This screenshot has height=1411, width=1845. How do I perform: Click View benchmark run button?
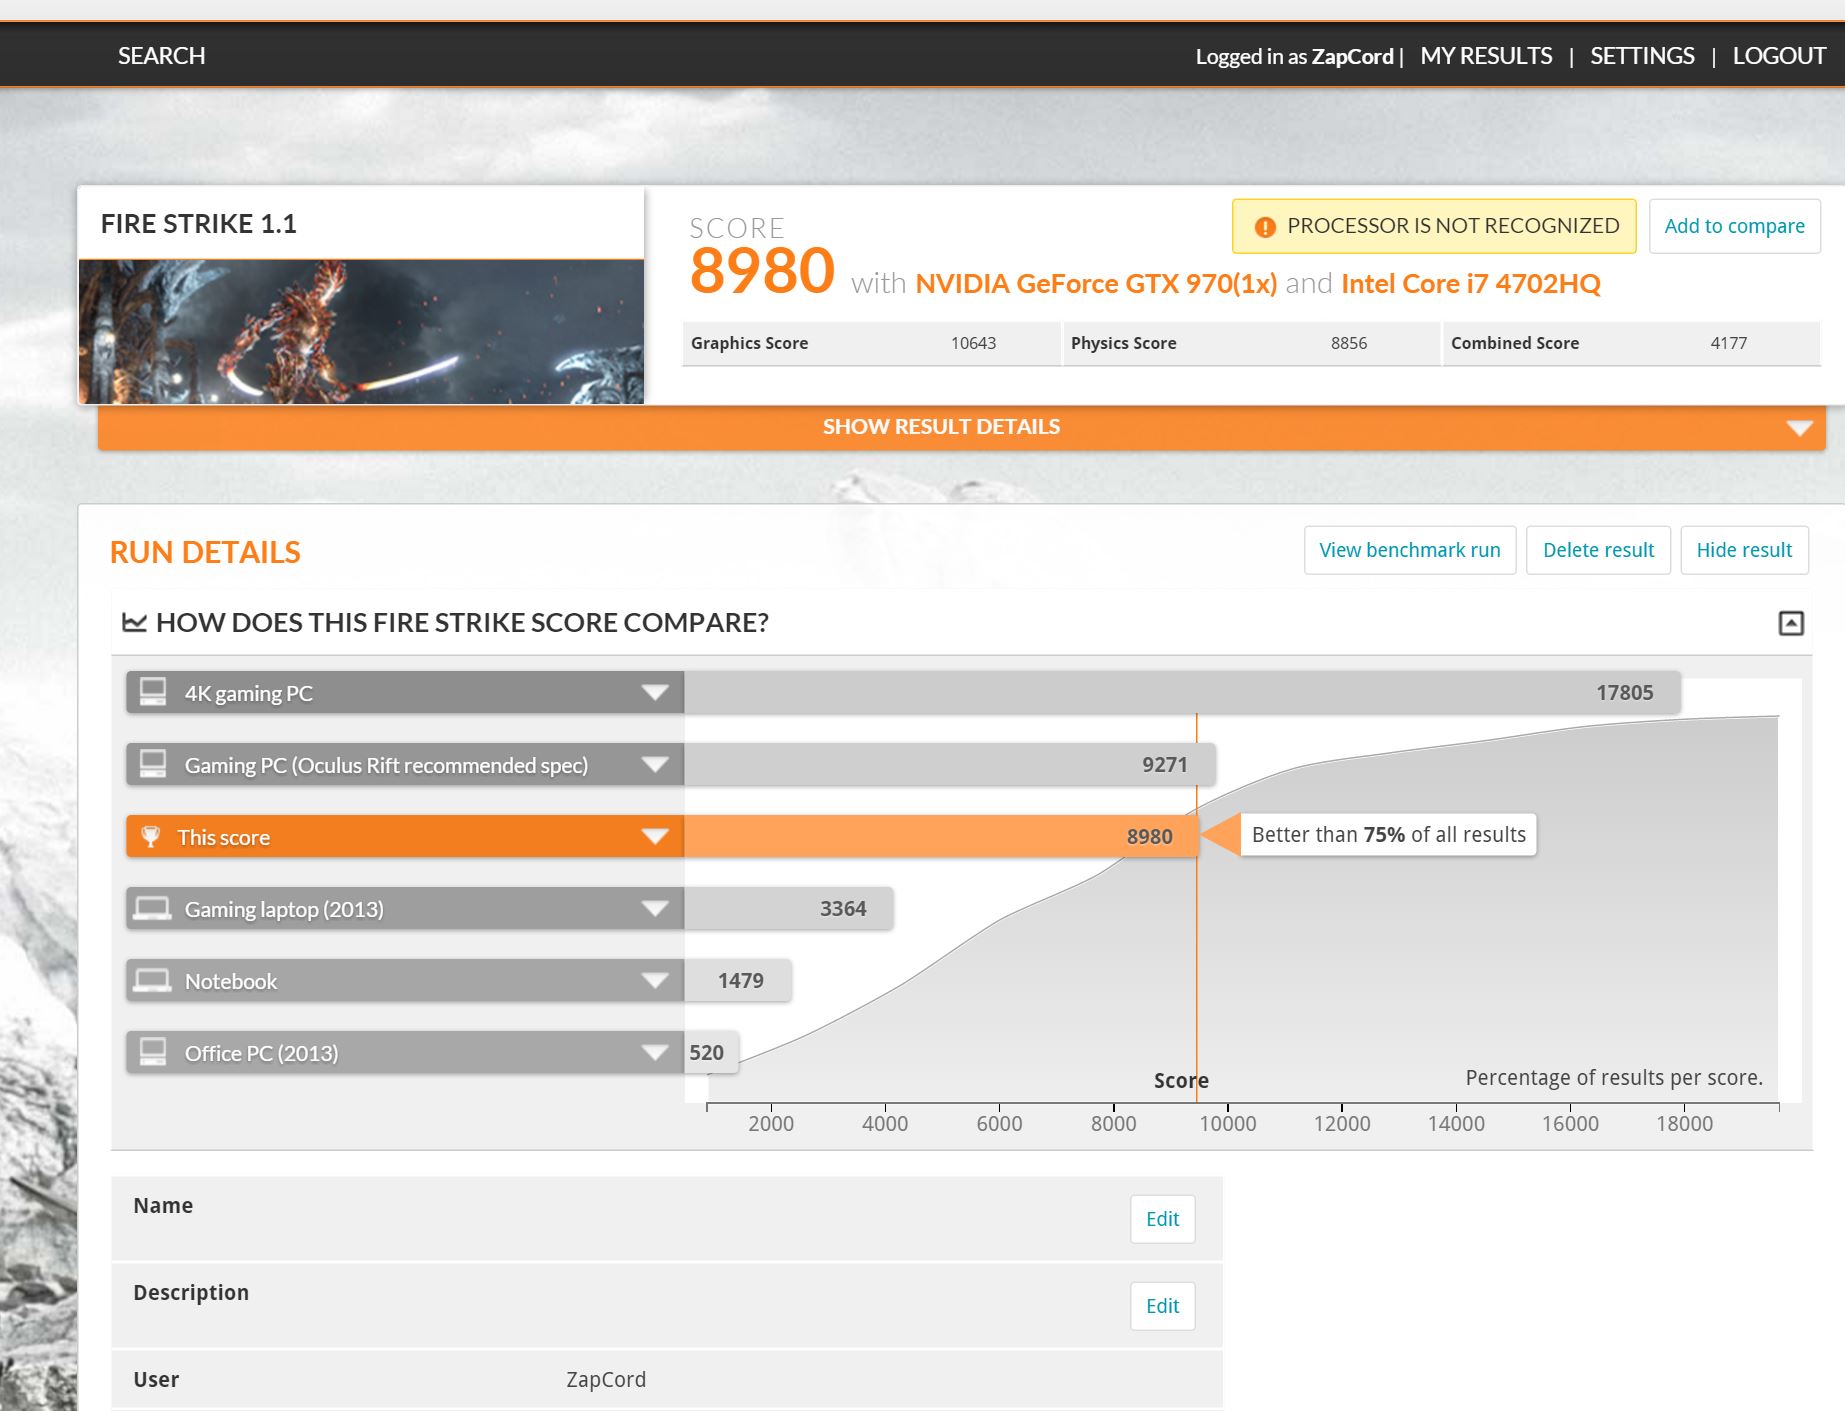click(1410, 550)
